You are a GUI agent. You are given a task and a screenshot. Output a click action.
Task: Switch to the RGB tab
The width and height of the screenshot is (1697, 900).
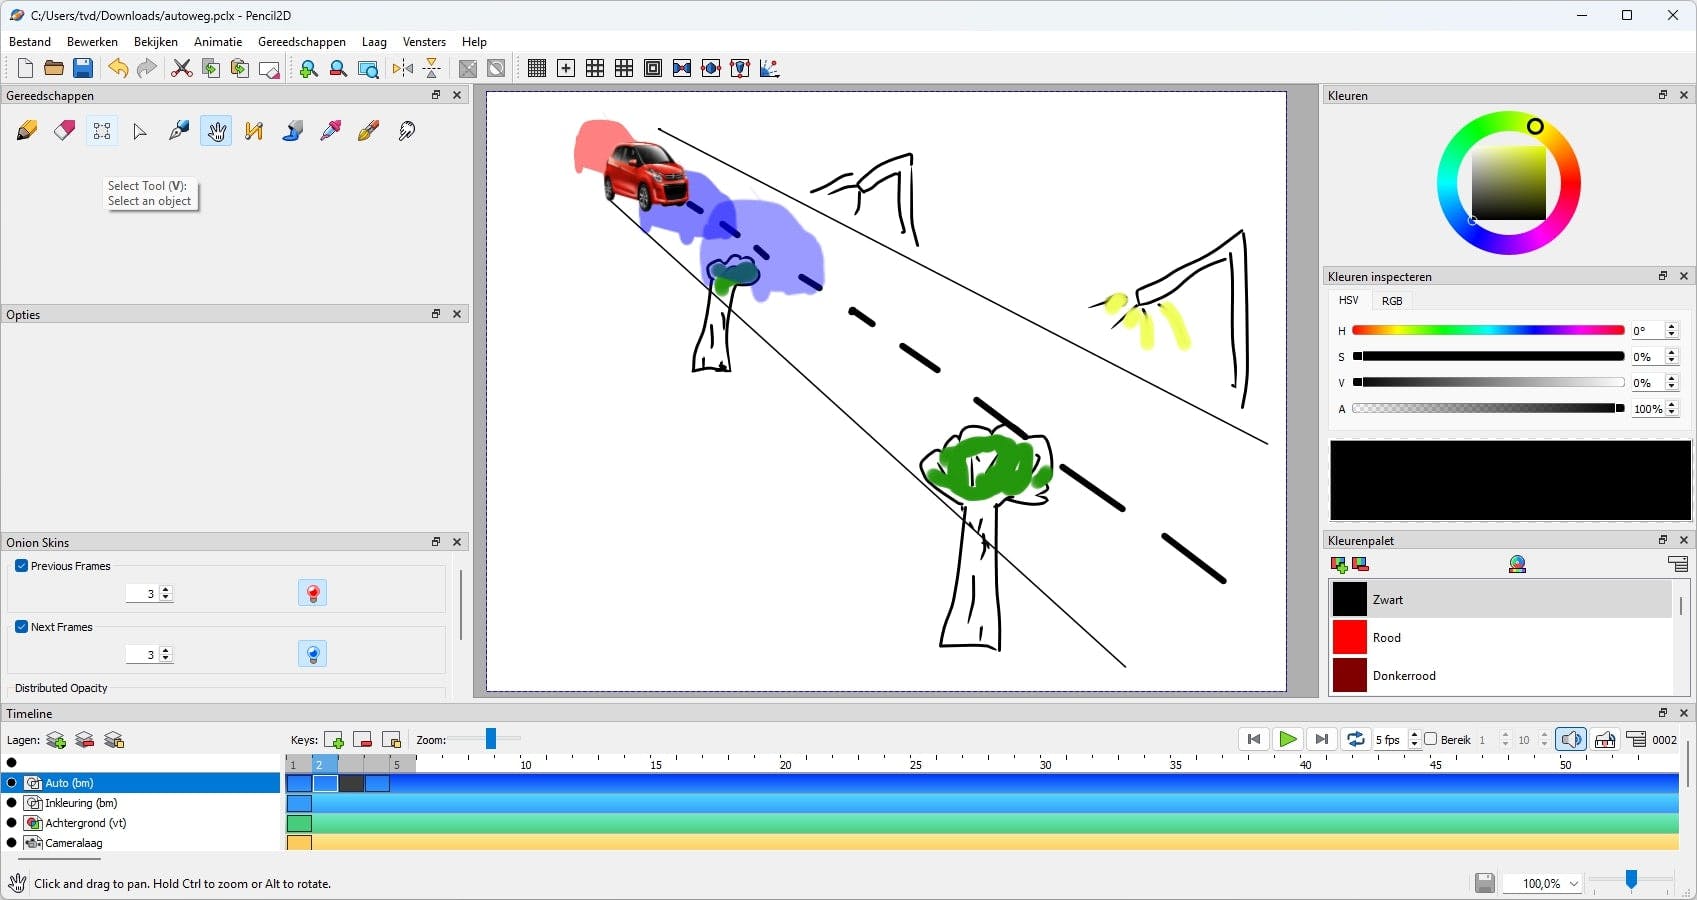pos(1392,301)
